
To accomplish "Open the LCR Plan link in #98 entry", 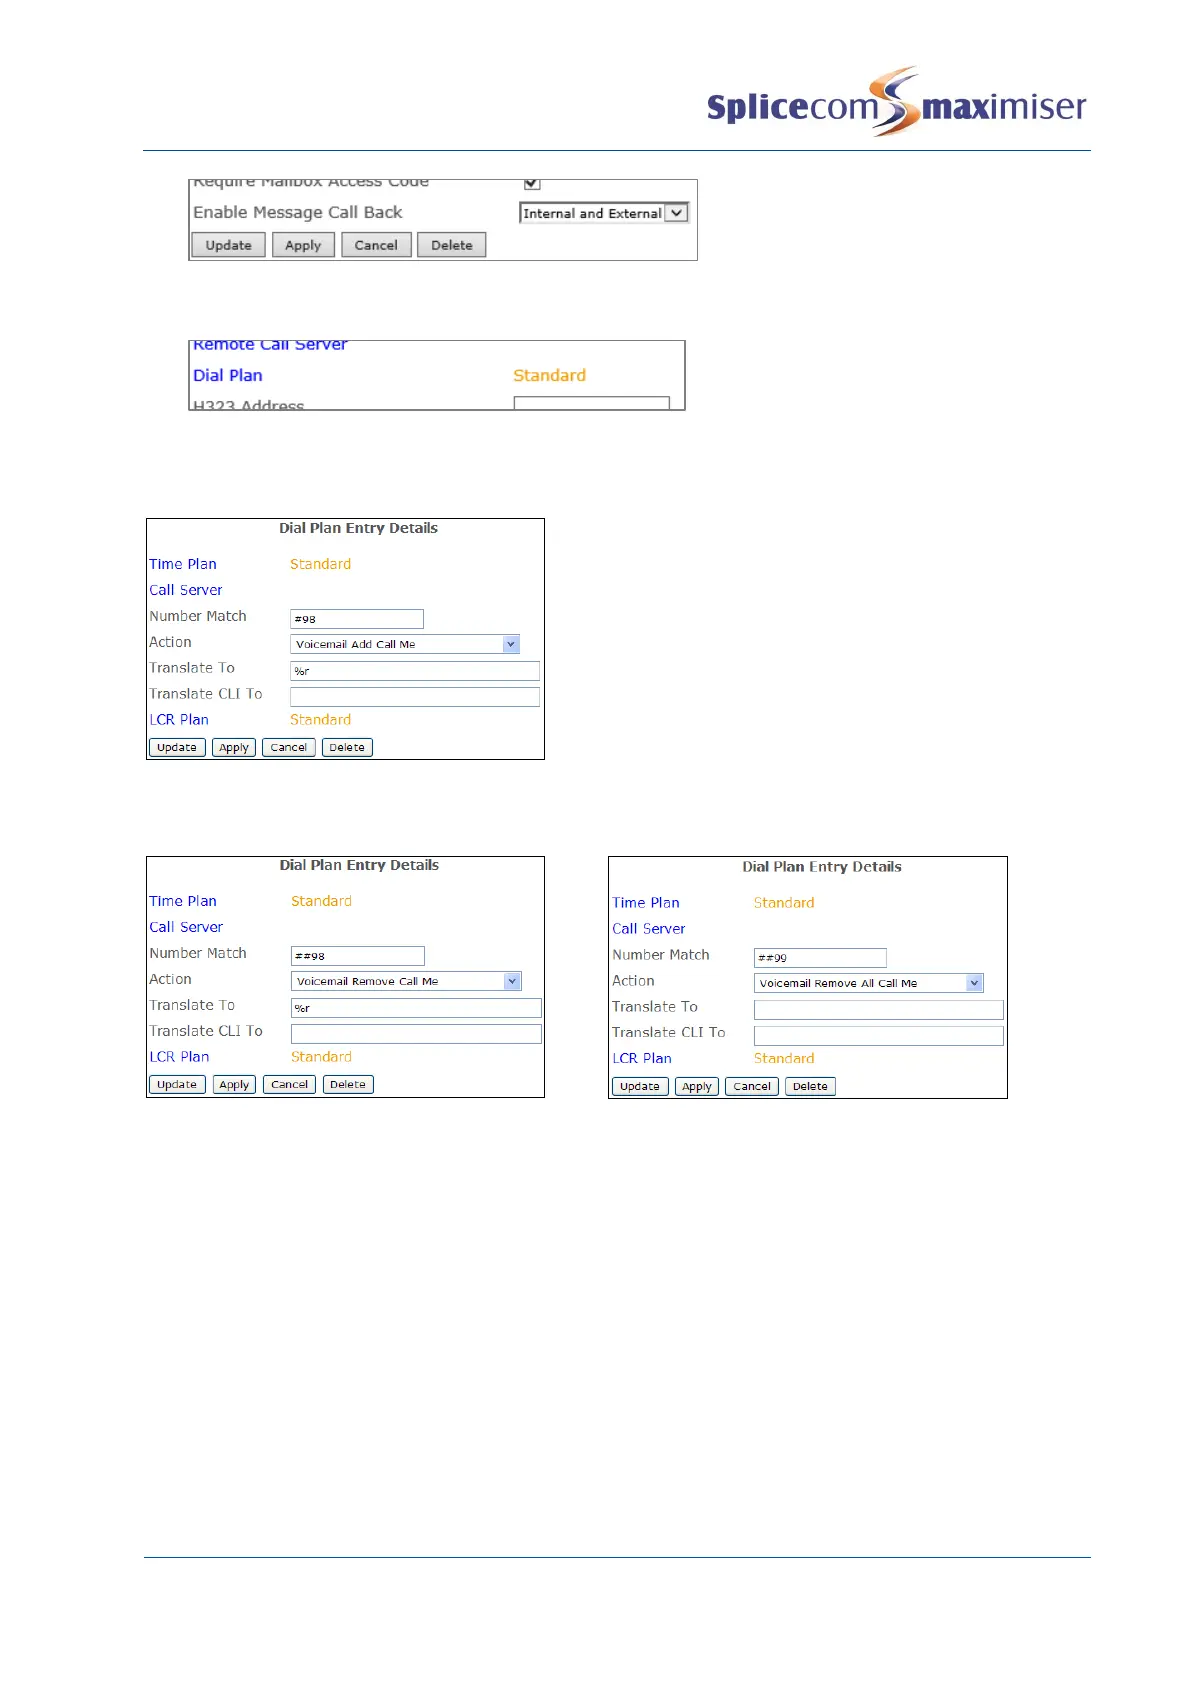I will pyautogui.click(x=179, y=720).
